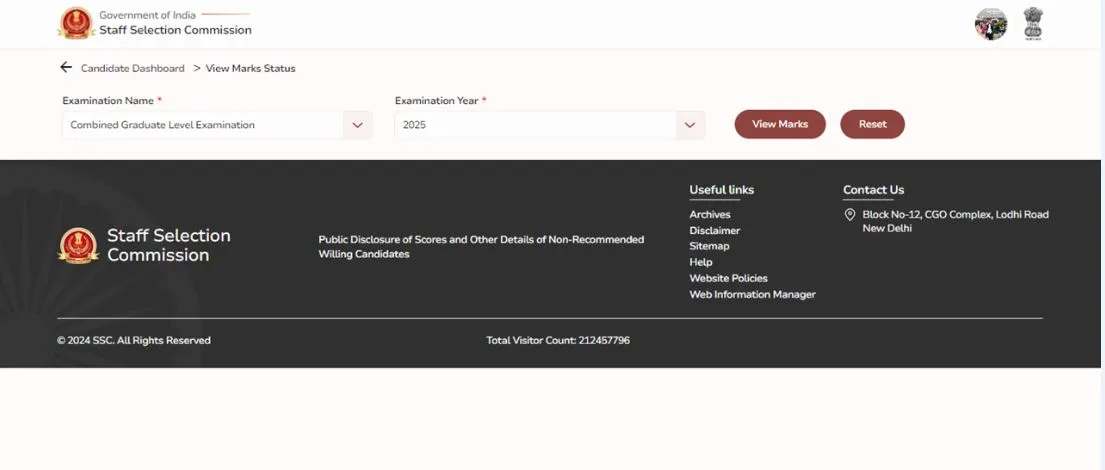Go to the Candidate Dashboard breadcrumb

tap(132, 68)
